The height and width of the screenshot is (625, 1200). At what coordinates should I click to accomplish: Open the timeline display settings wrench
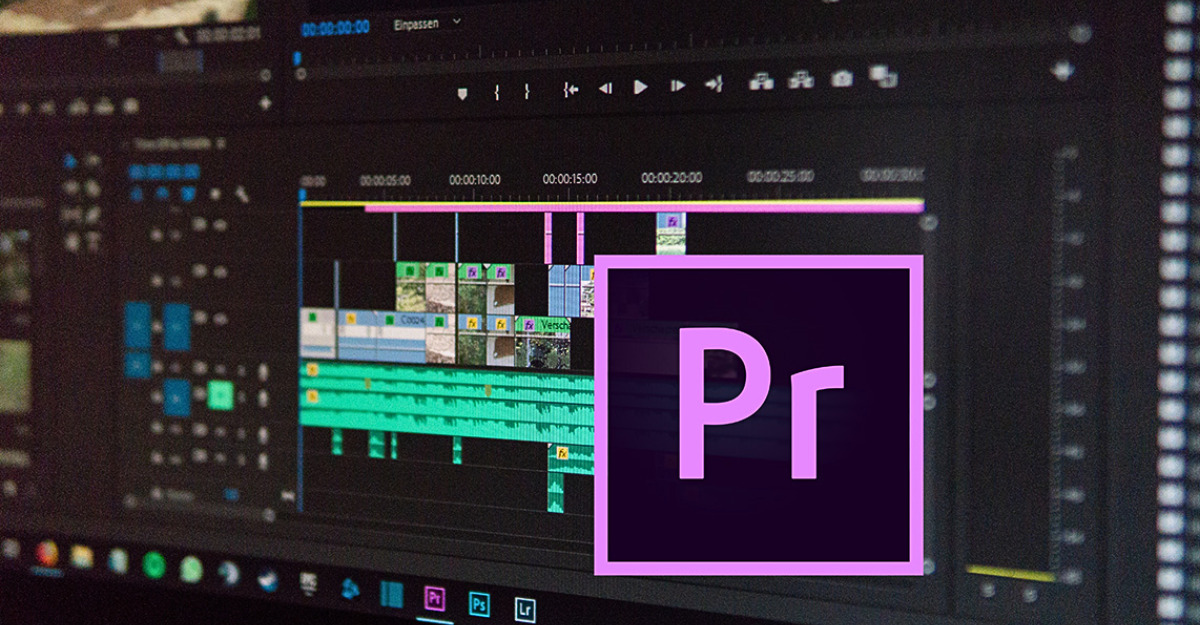pyautogui.click(x=241, y=193)
